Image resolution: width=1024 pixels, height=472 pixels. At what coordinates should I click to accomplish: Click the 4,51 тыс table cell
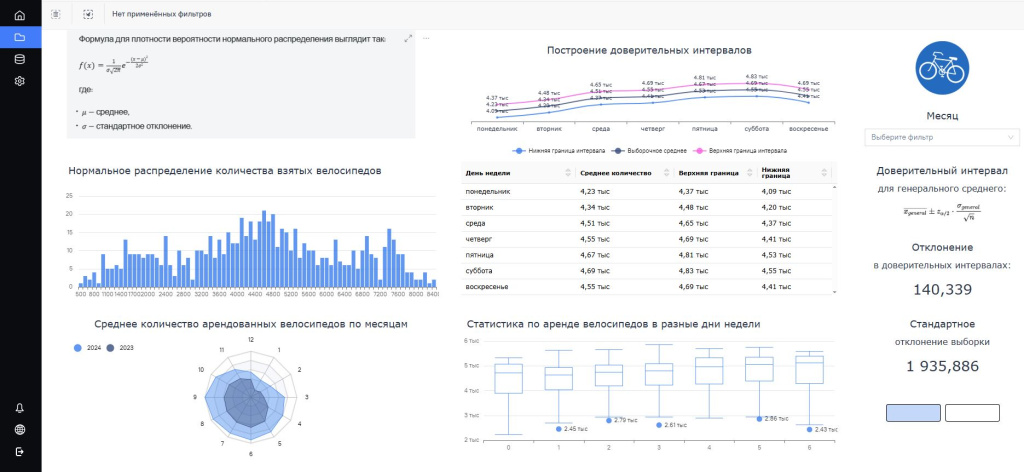(594, 223)
